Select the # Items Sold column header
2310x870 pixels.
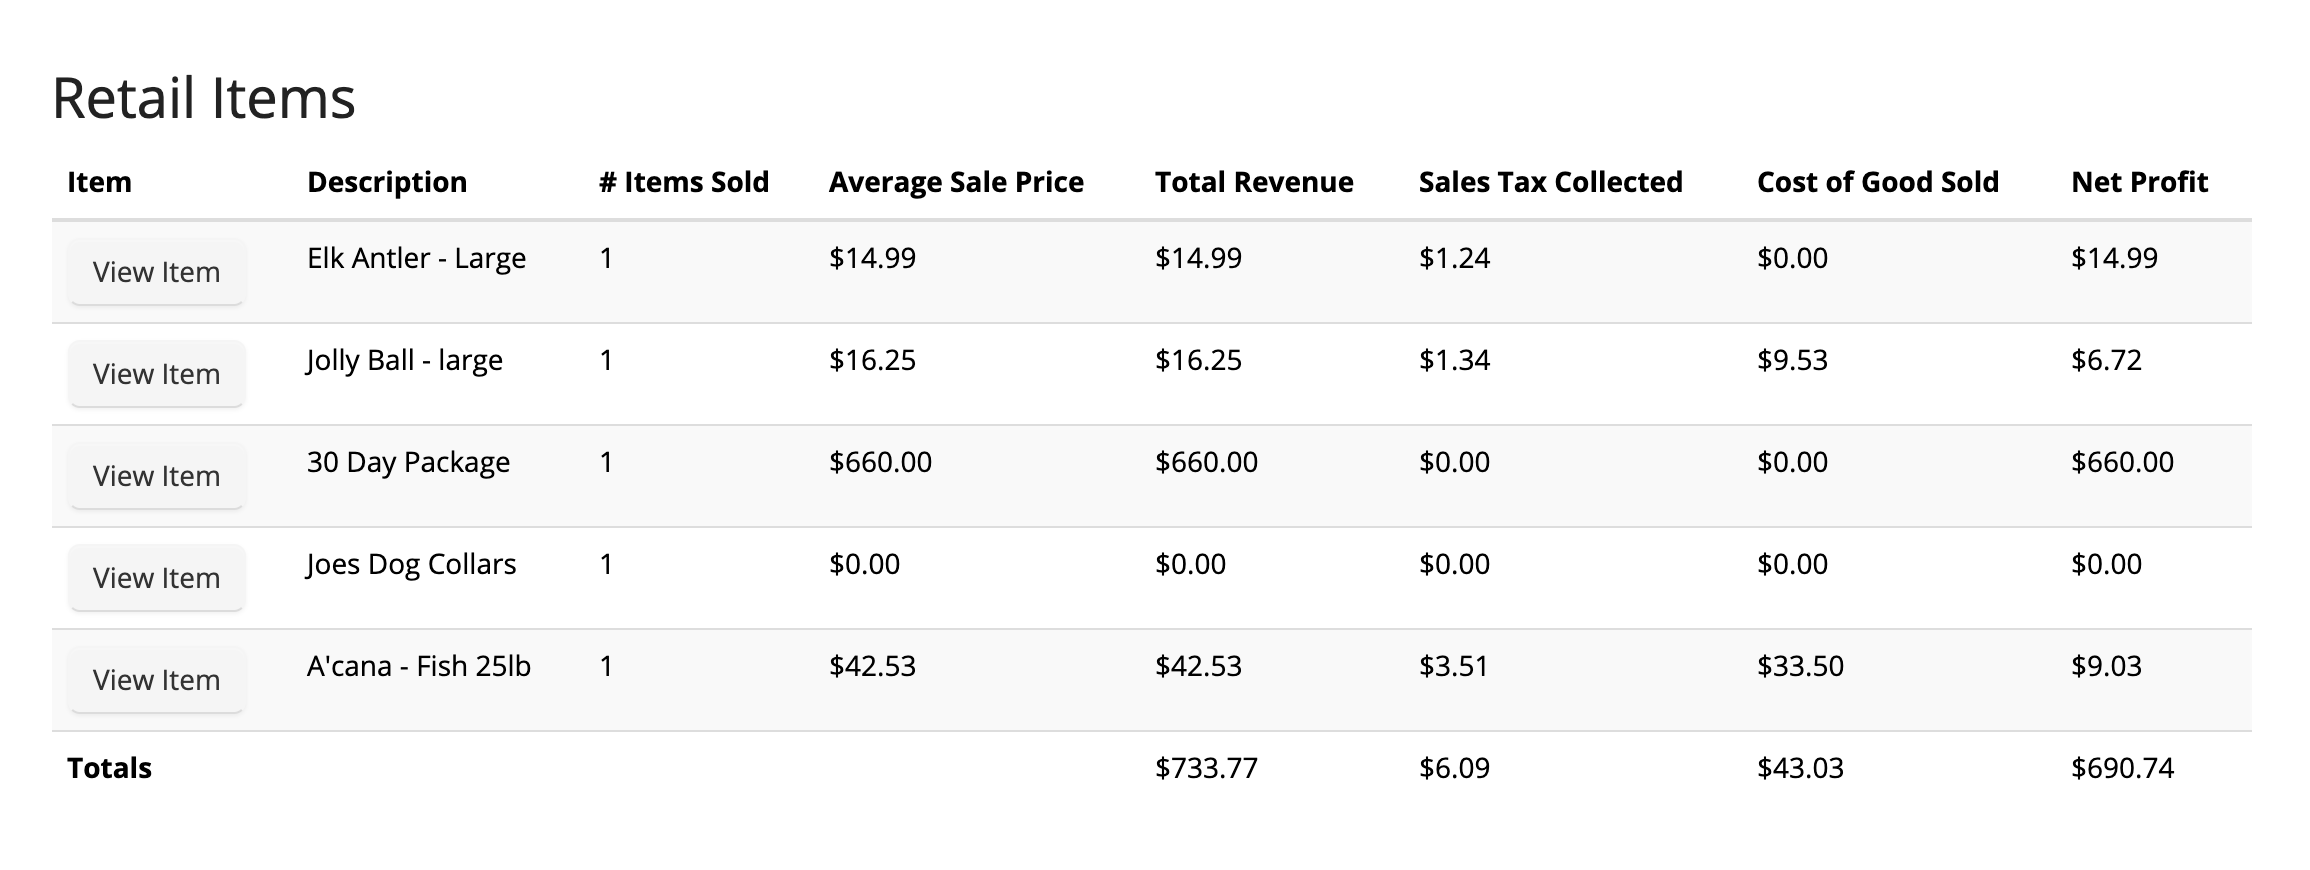(x=684, y=182)
